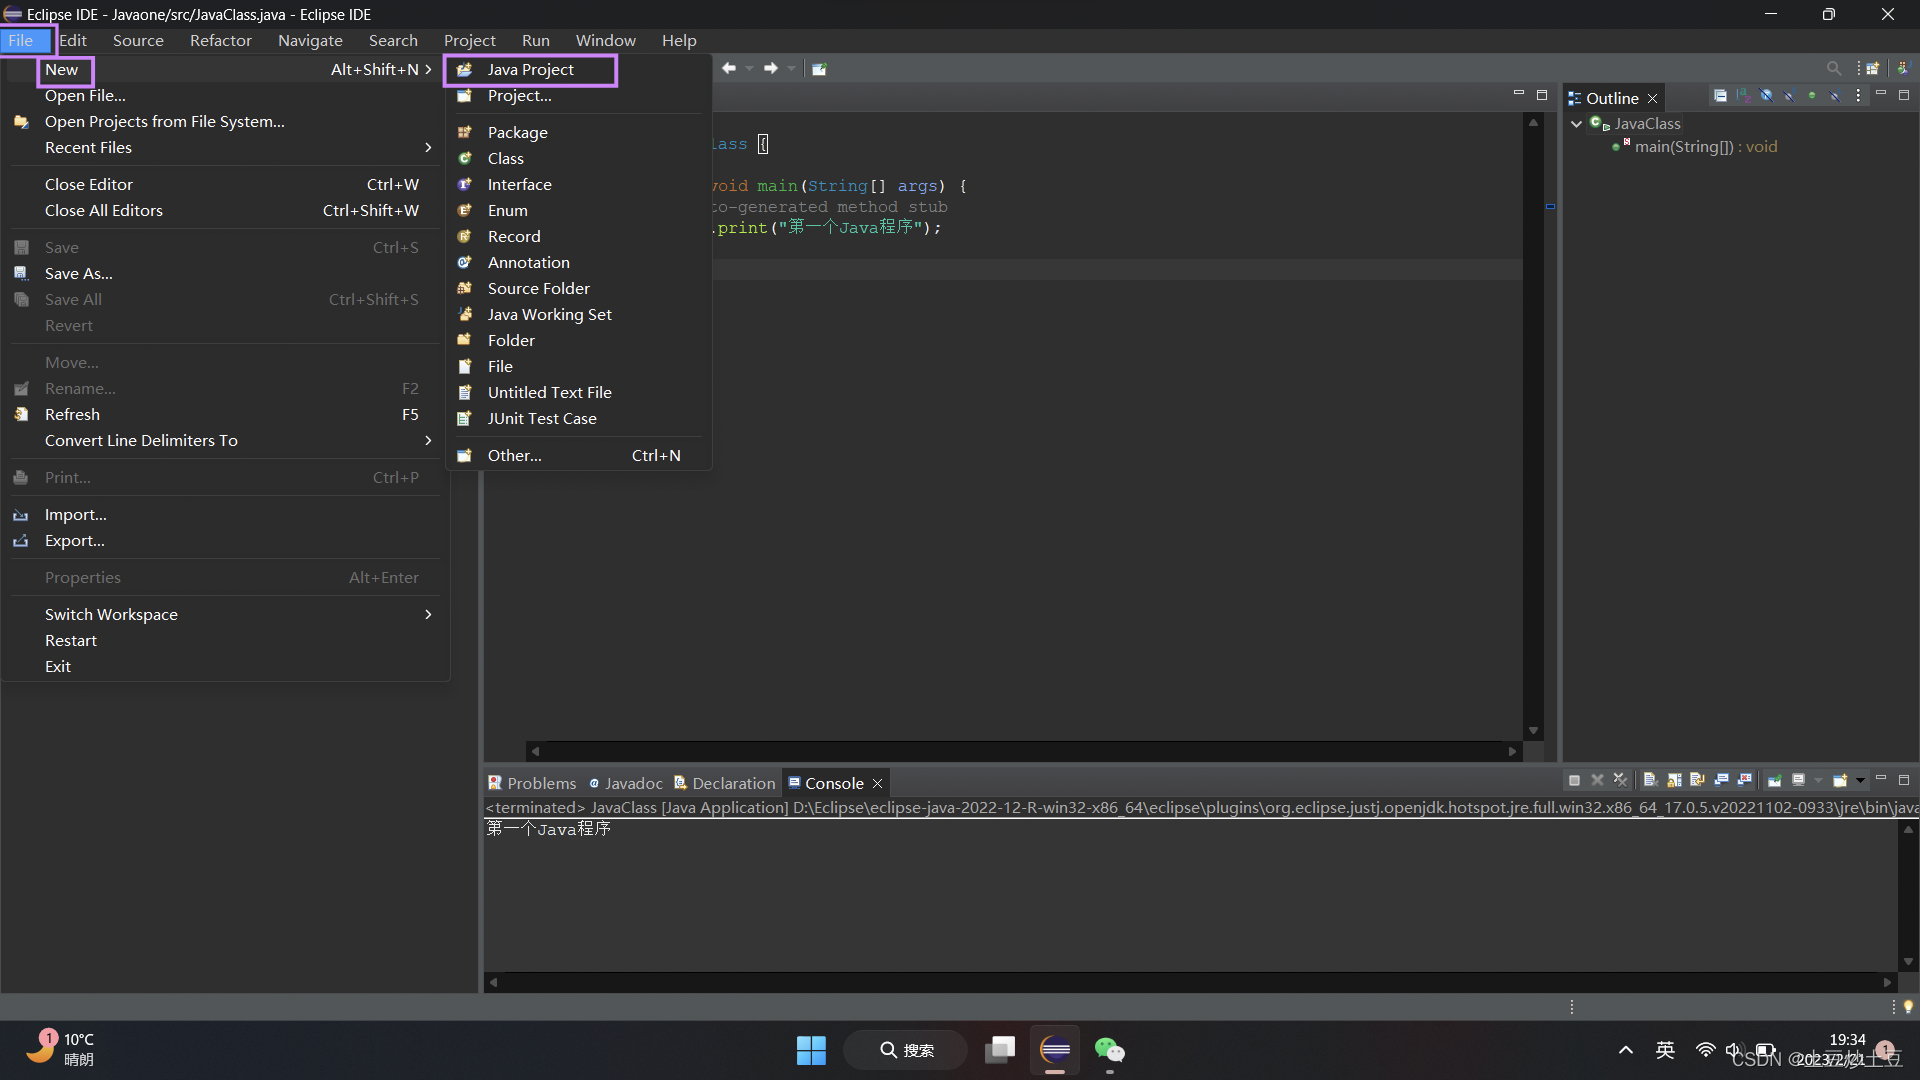Click the Interface icon in New submenu

(x=465, y=184)
